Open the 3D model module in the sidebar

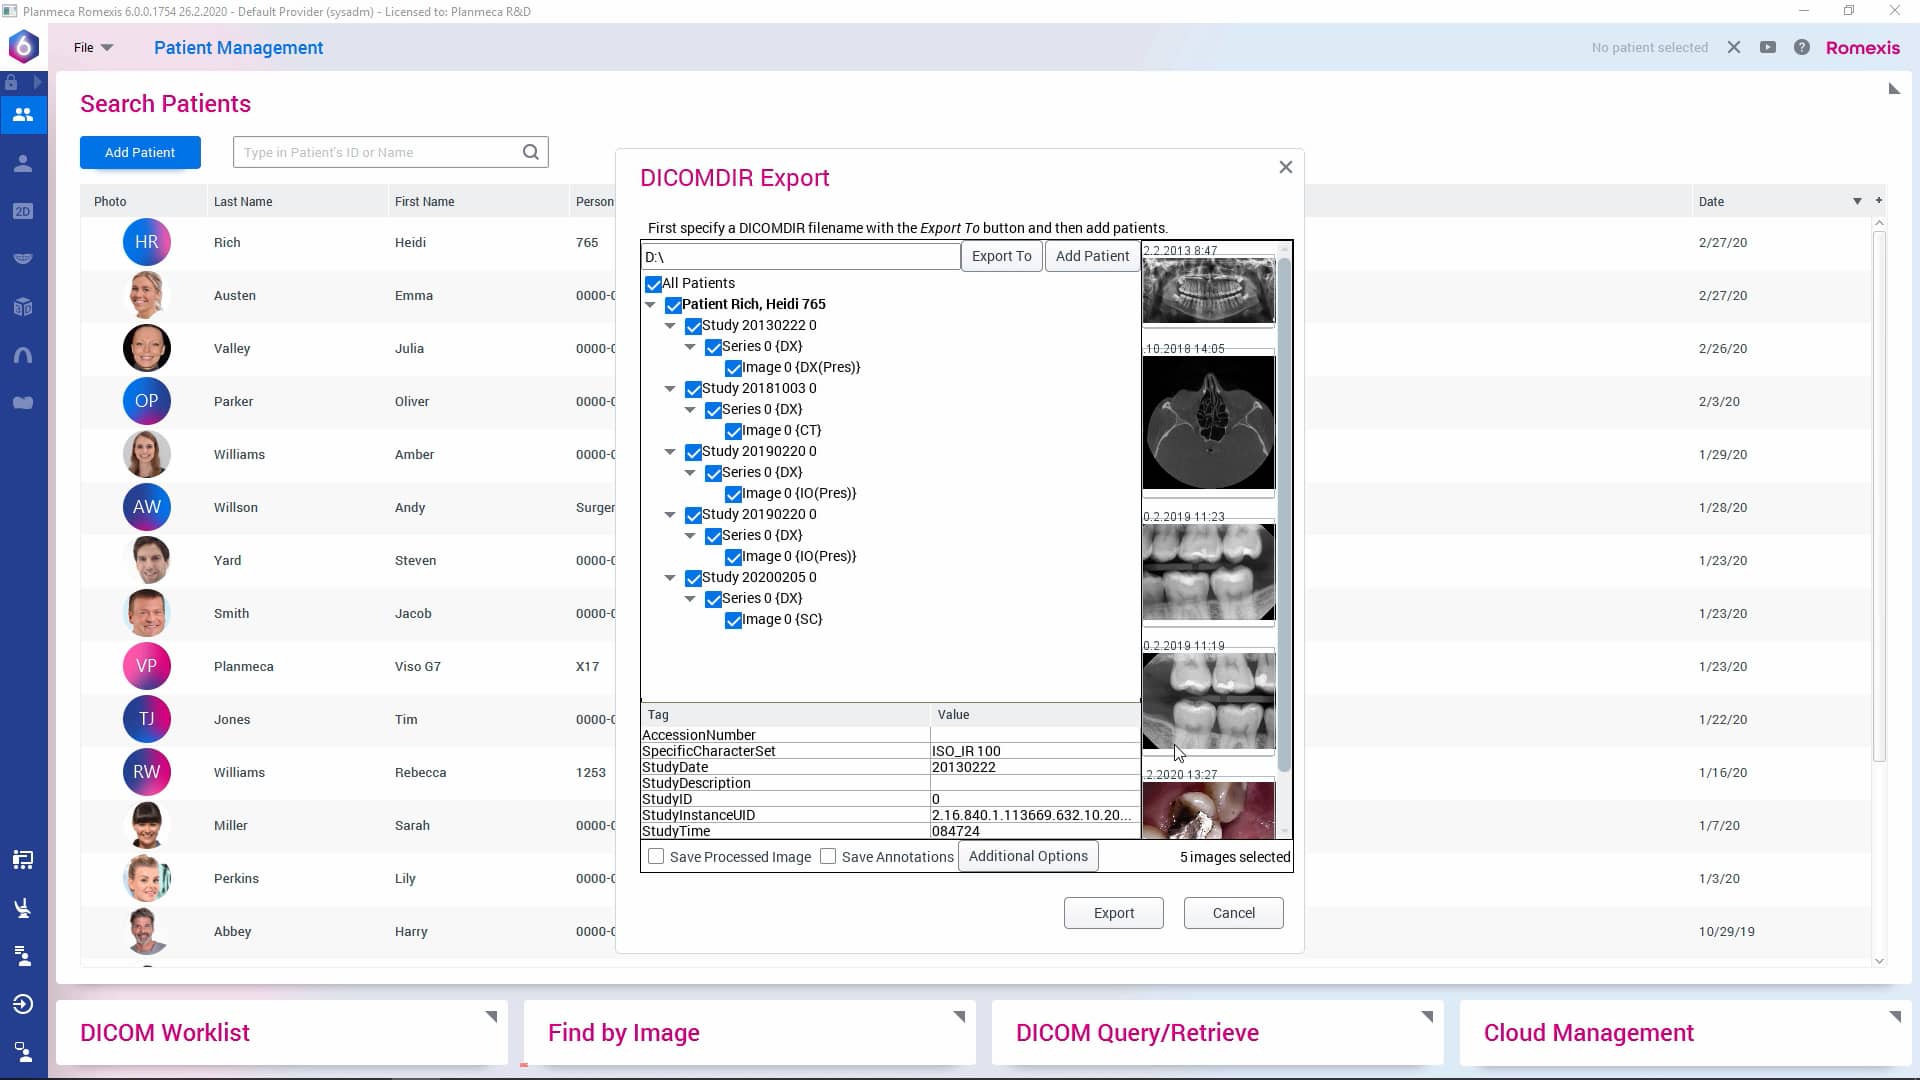tap(22, 307)
